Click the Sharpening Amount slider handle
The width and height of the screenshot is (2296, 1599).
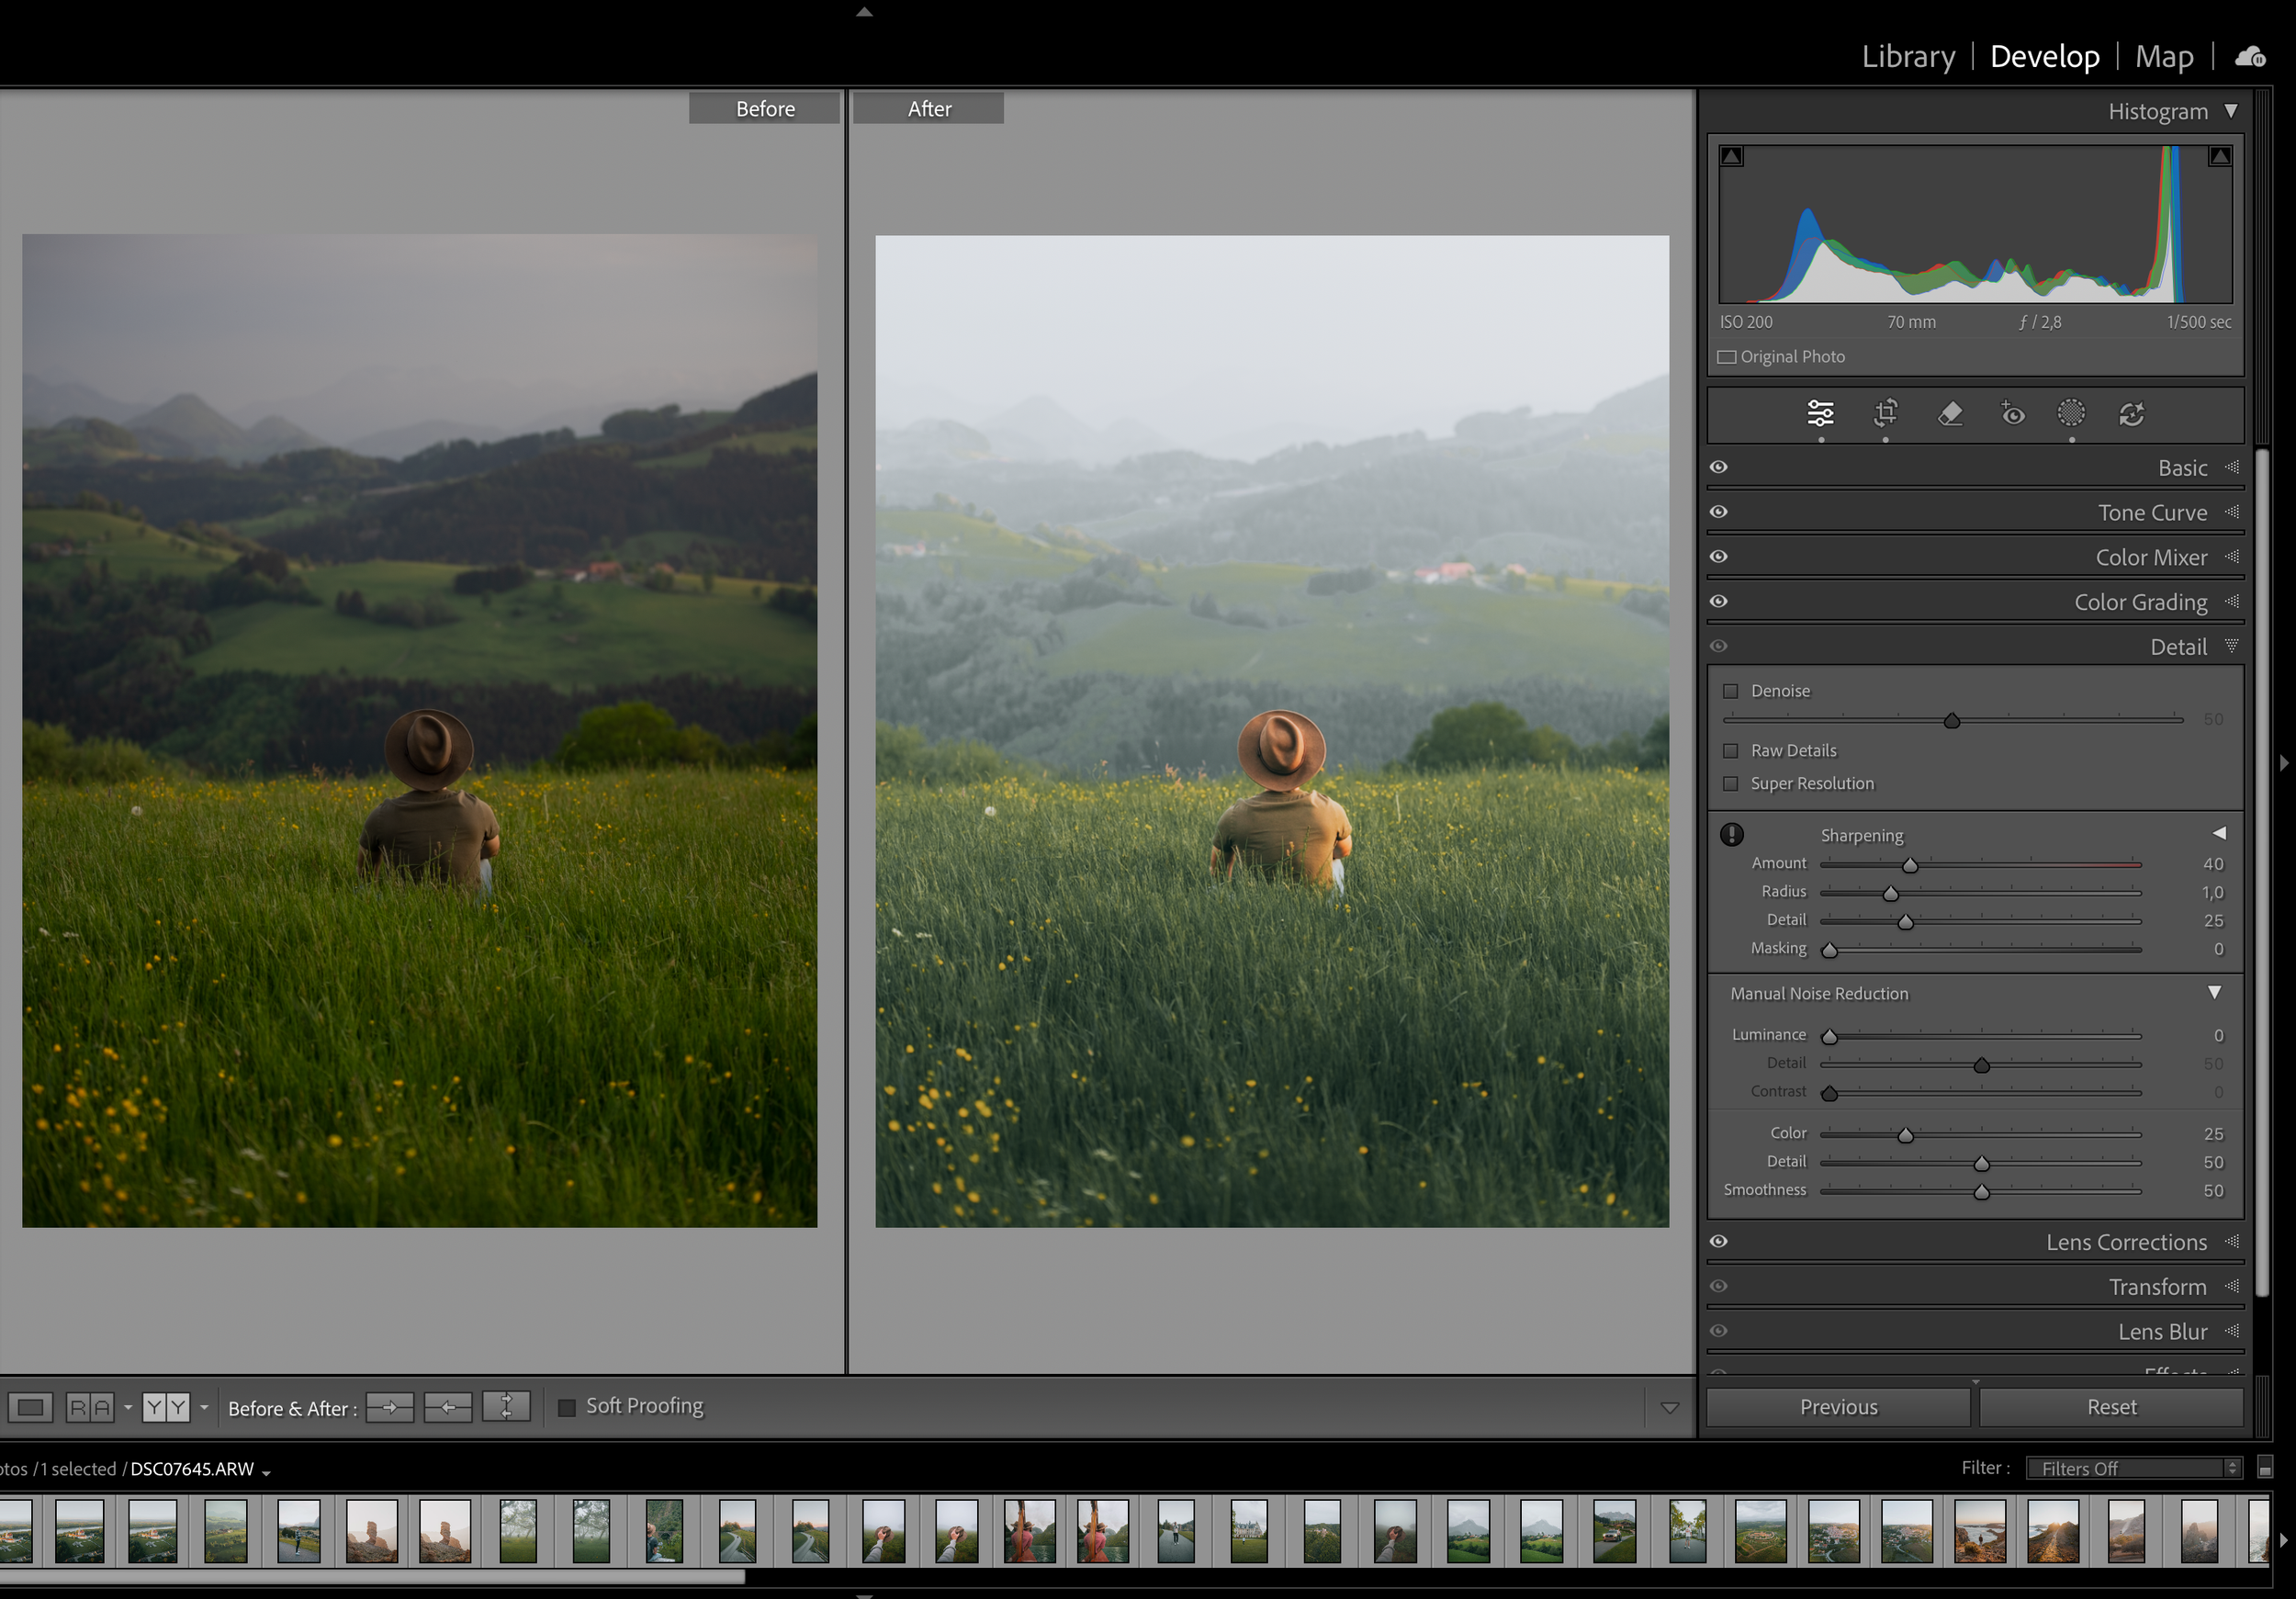tap(1910, 865)
